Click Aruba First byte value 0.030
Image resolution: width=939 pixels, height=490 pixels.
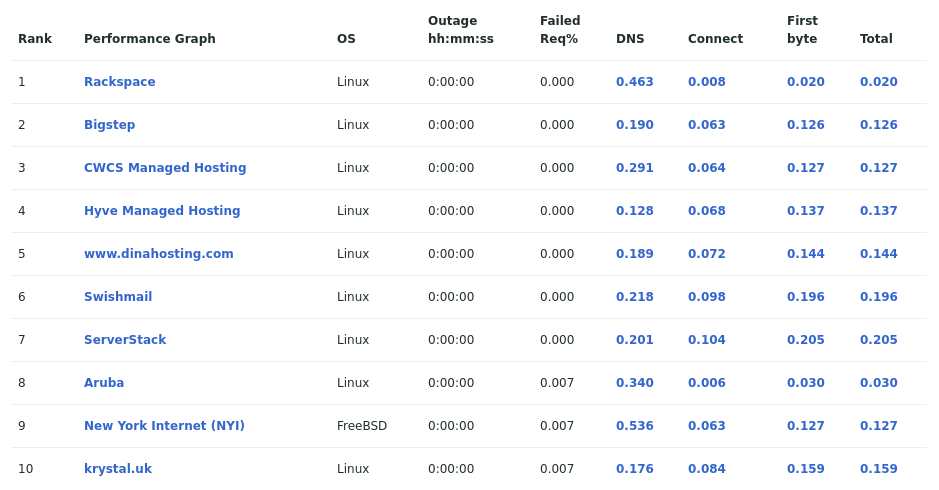pos(805,383)
